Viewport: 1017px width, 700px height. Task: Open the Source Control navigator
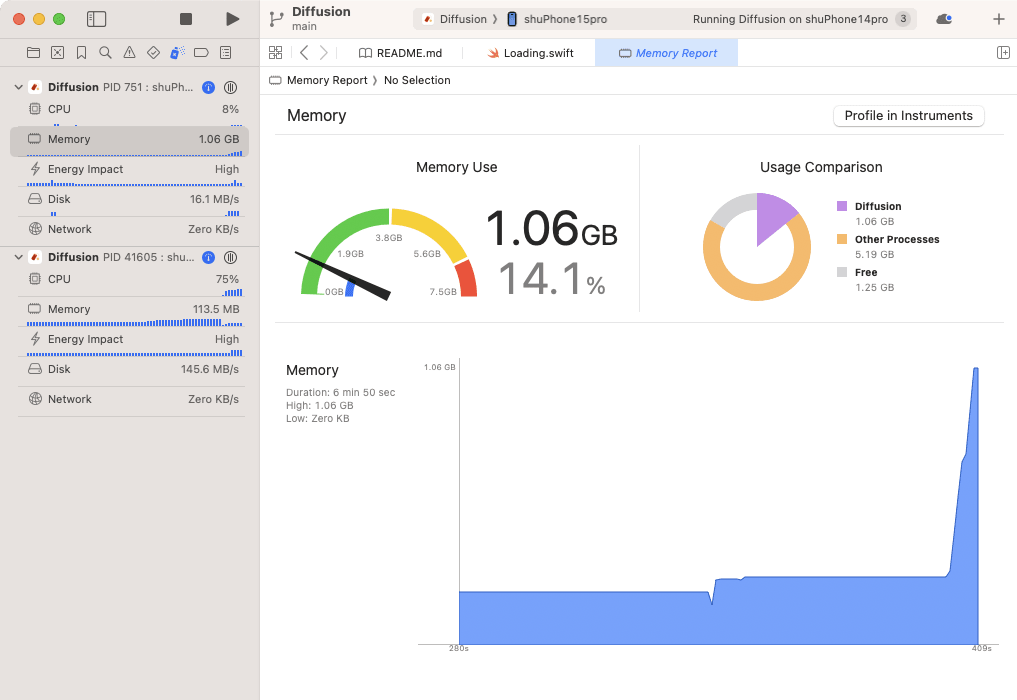58,53
